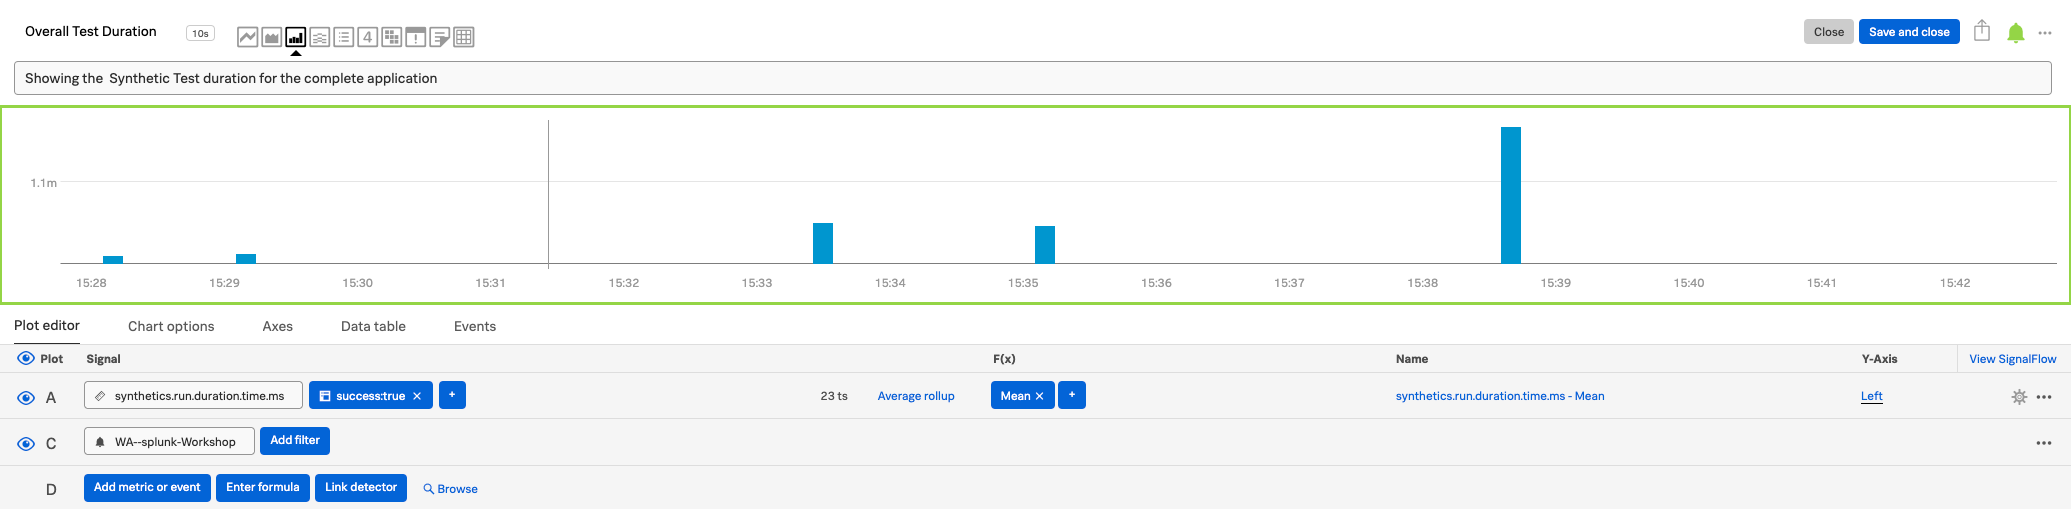Click the chart description text field
This screenshot has height=509, width=2071.
pos(1032,78)
